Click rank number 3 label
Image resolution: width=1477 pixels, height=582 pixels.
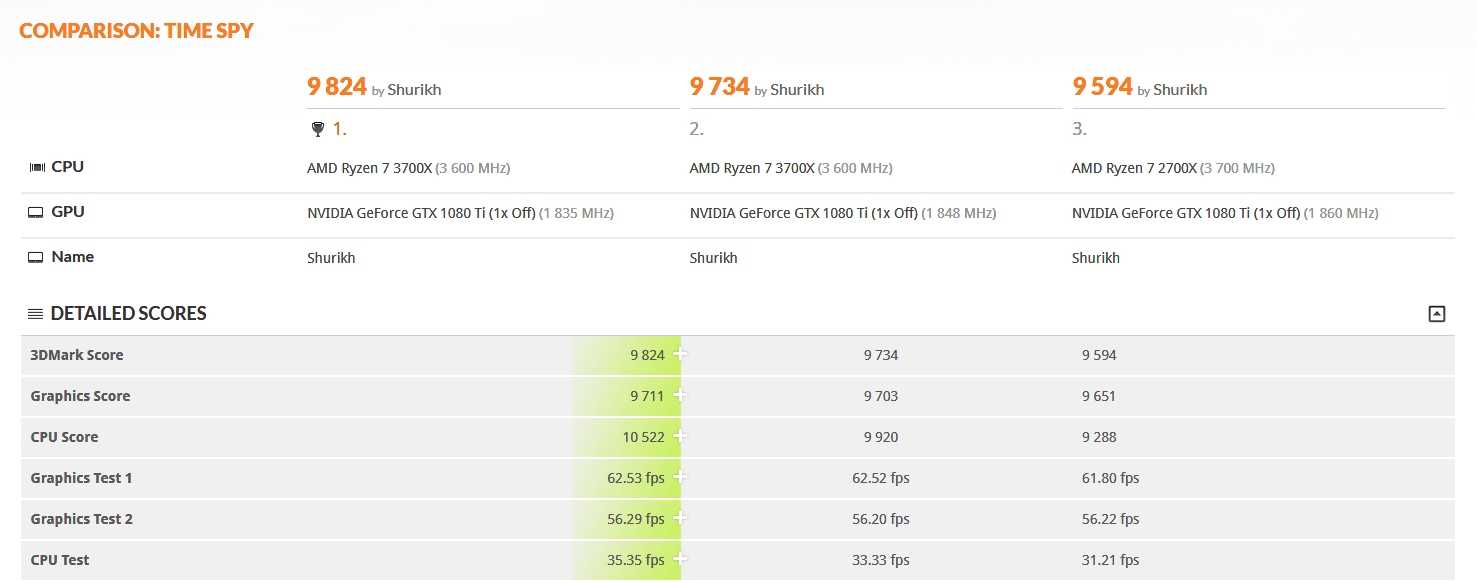pyautogui.click(x=1080, y=129)
